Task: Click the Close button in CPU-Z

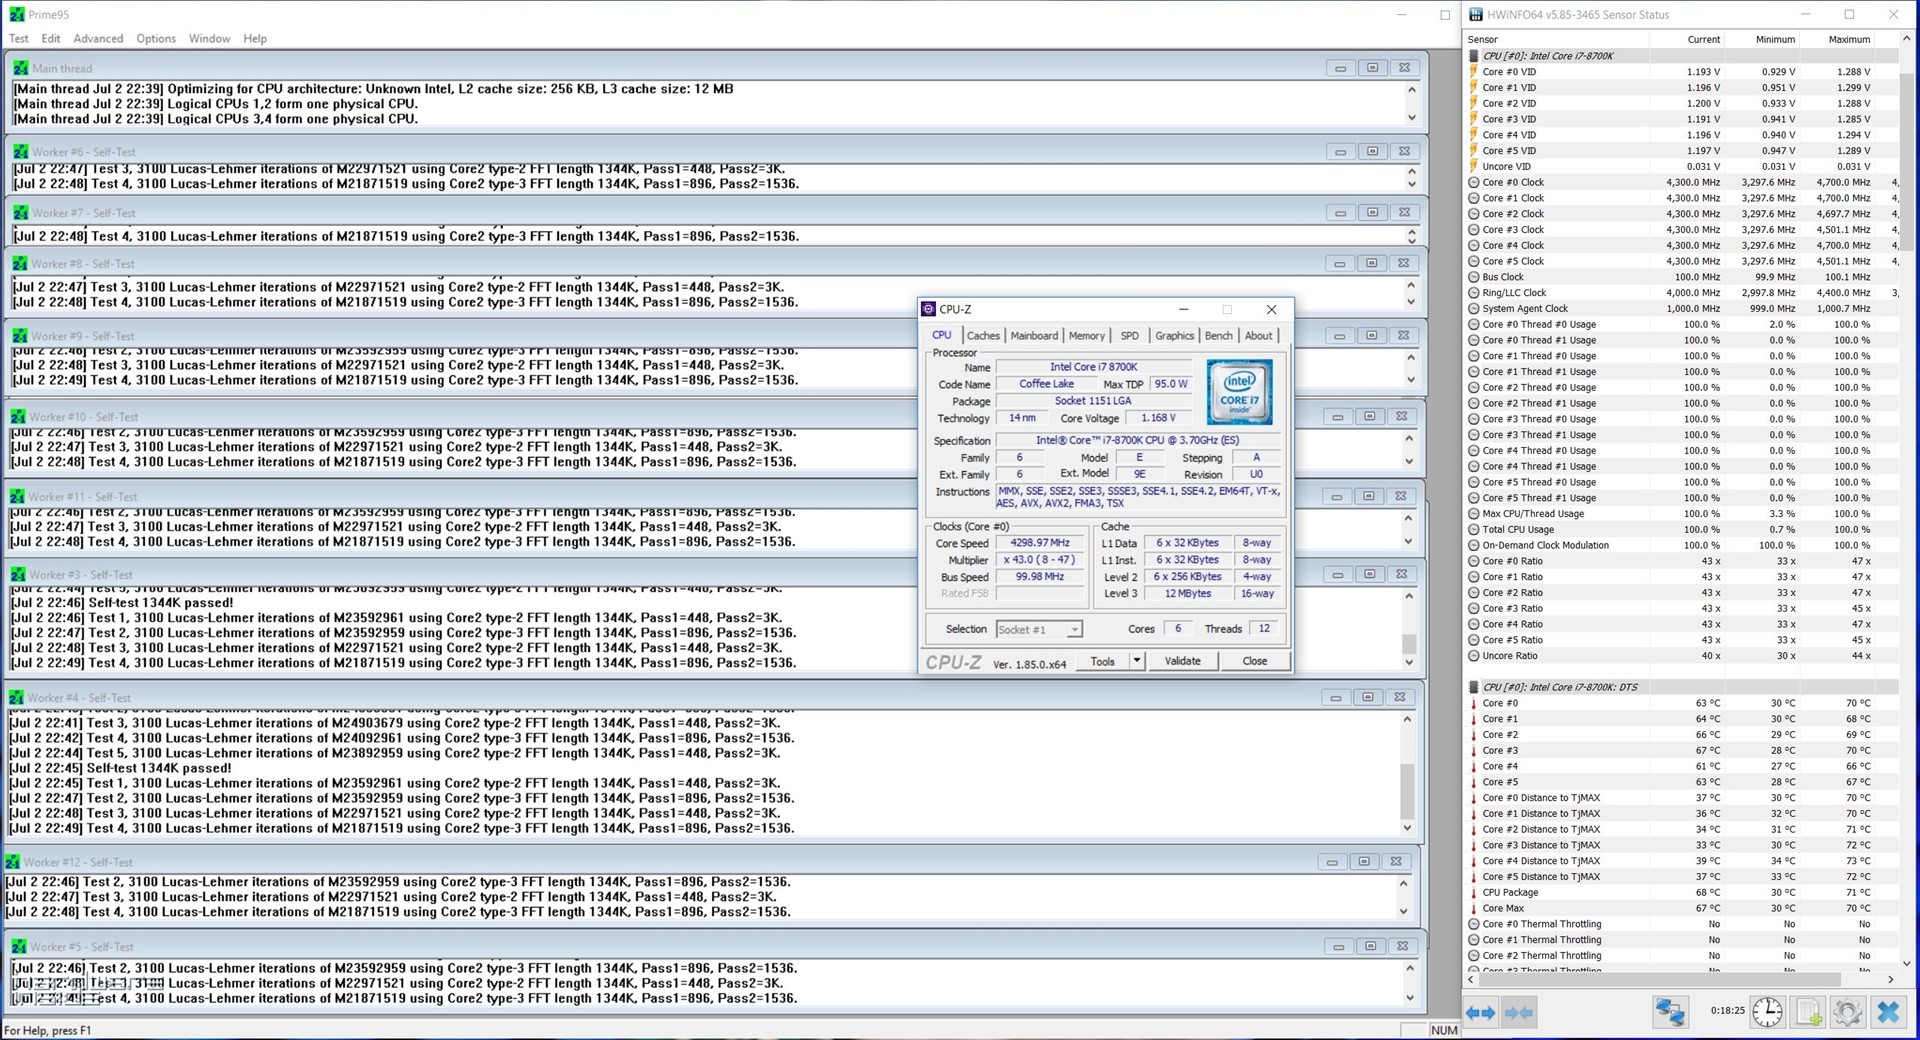Action: pos(1254,661)
